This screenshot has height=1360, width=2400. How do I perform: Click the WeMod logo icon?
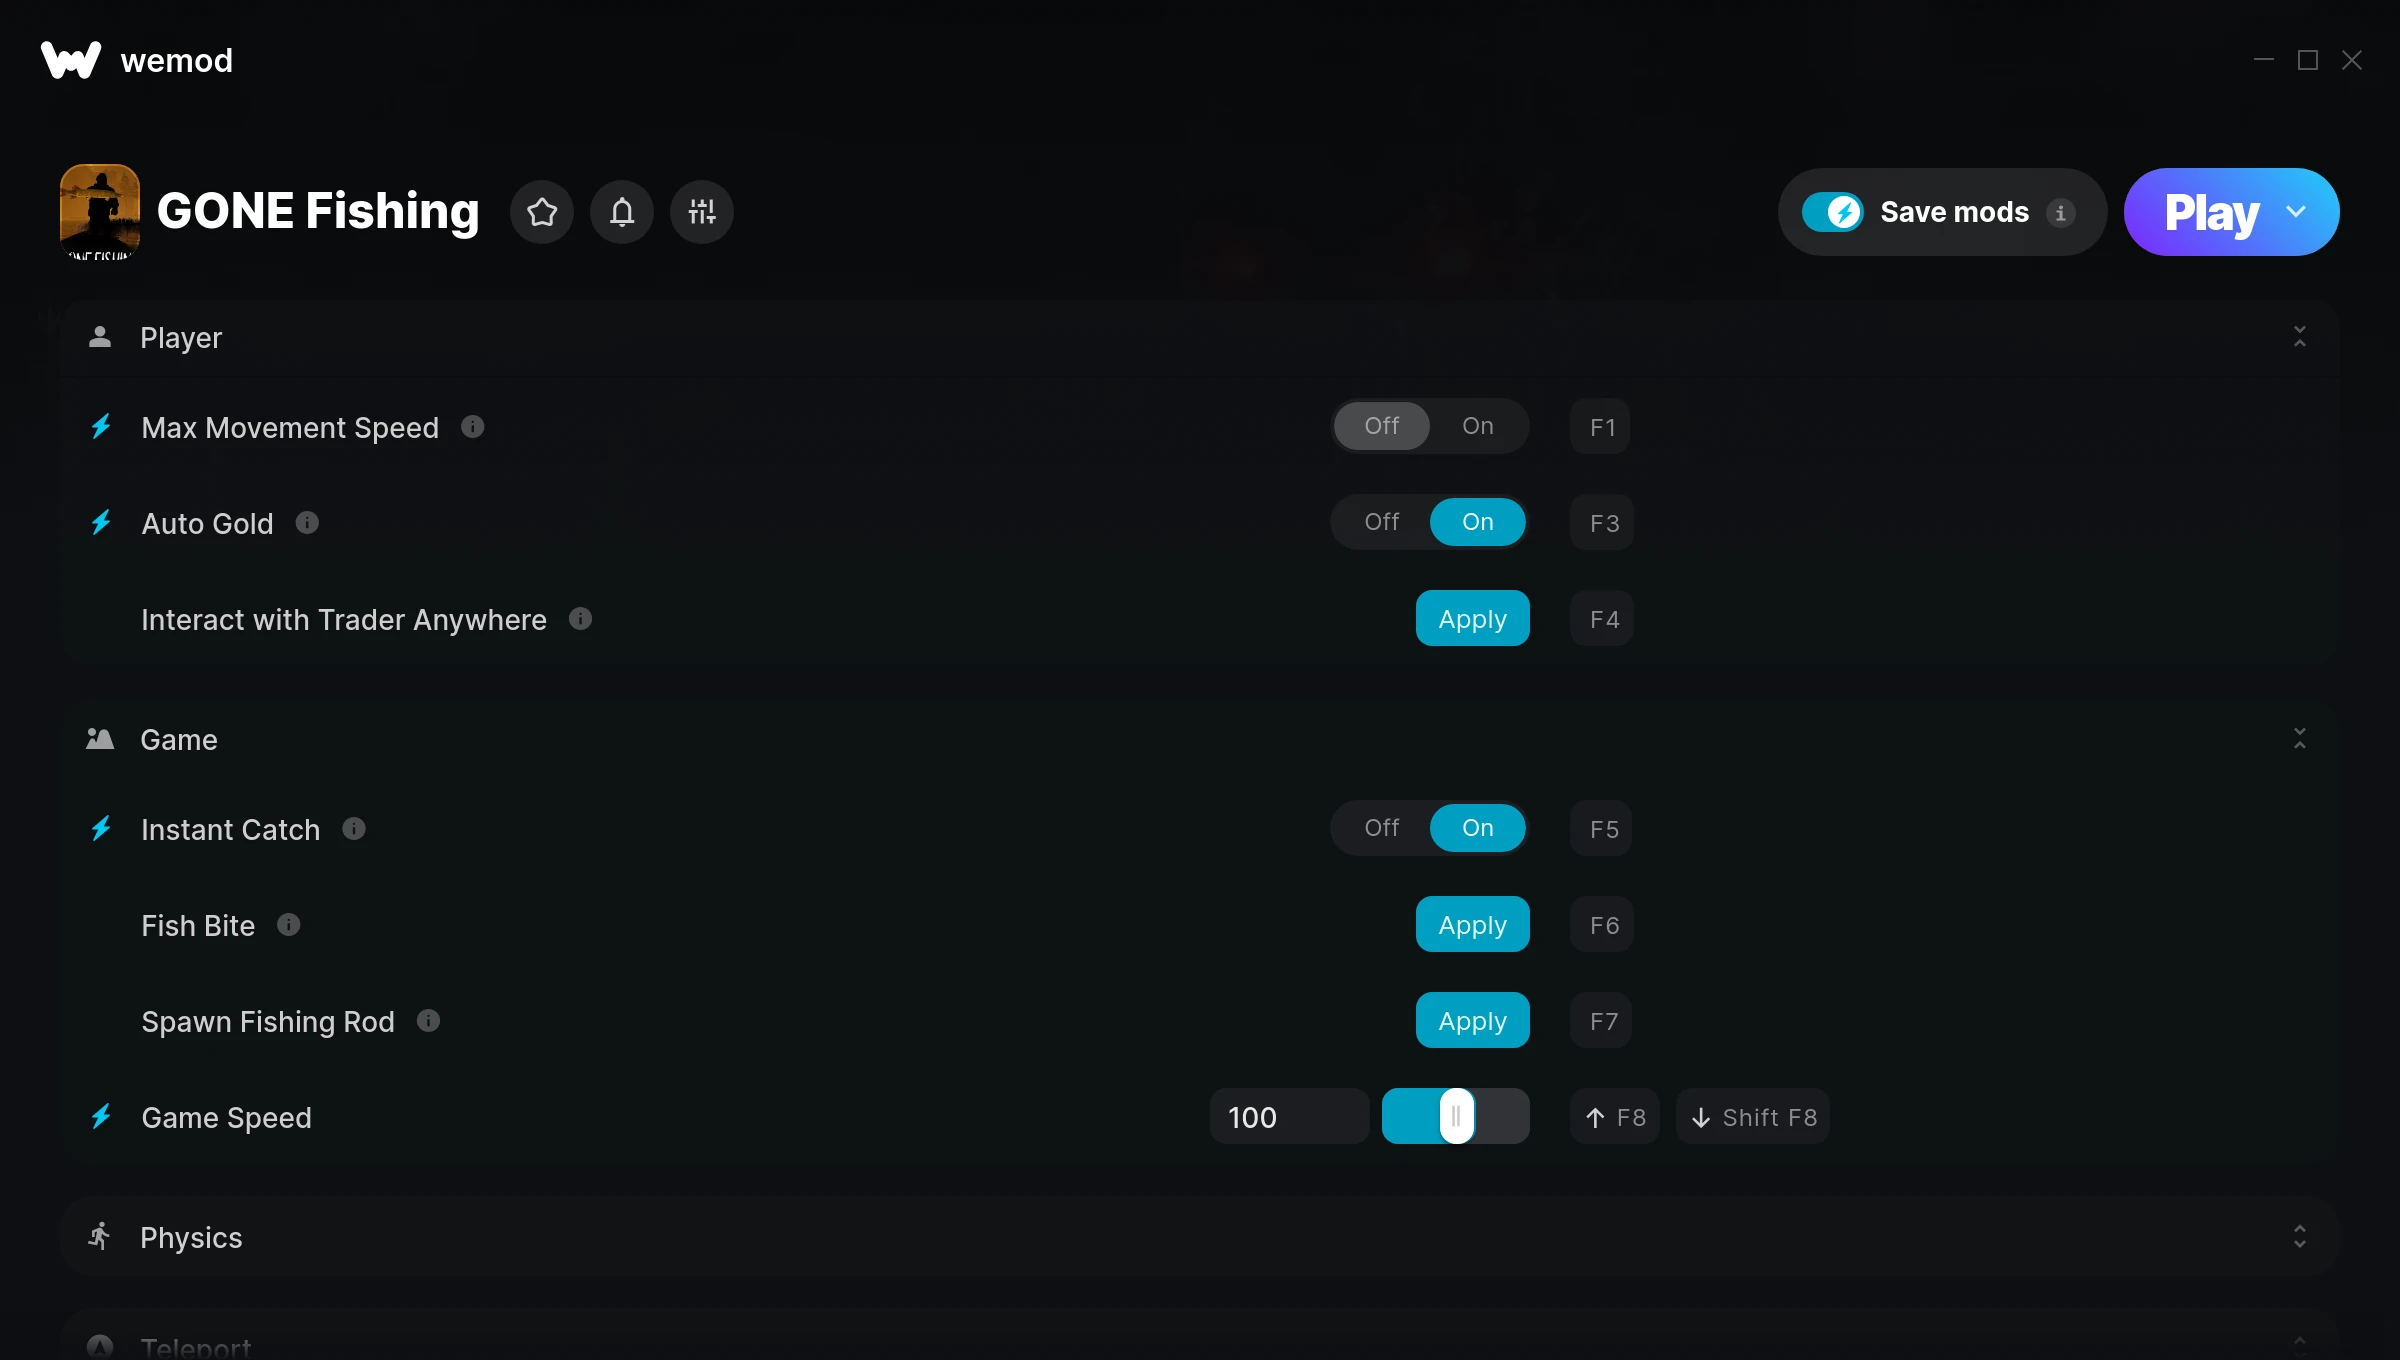click(x=71, y=60)
